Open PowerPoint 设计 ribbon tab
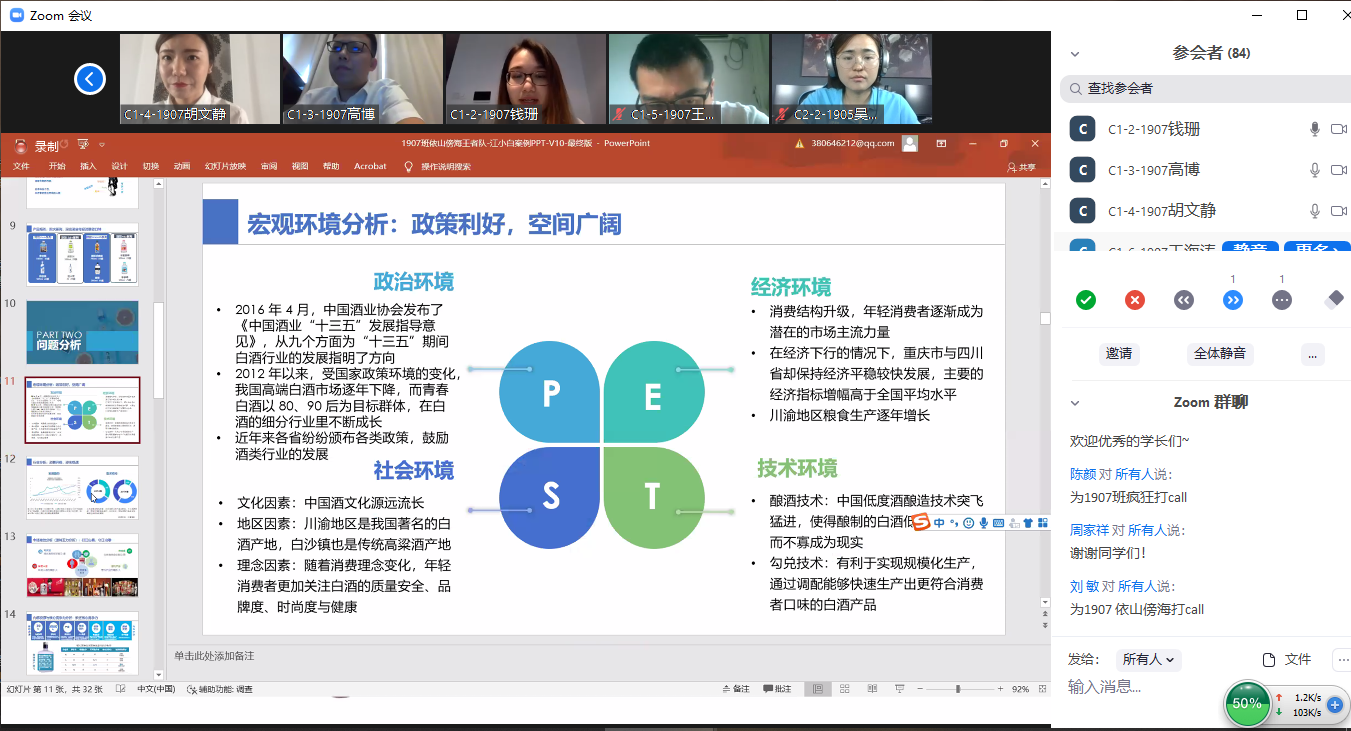Screen dimensions: 1351x731 pos(119,166)
